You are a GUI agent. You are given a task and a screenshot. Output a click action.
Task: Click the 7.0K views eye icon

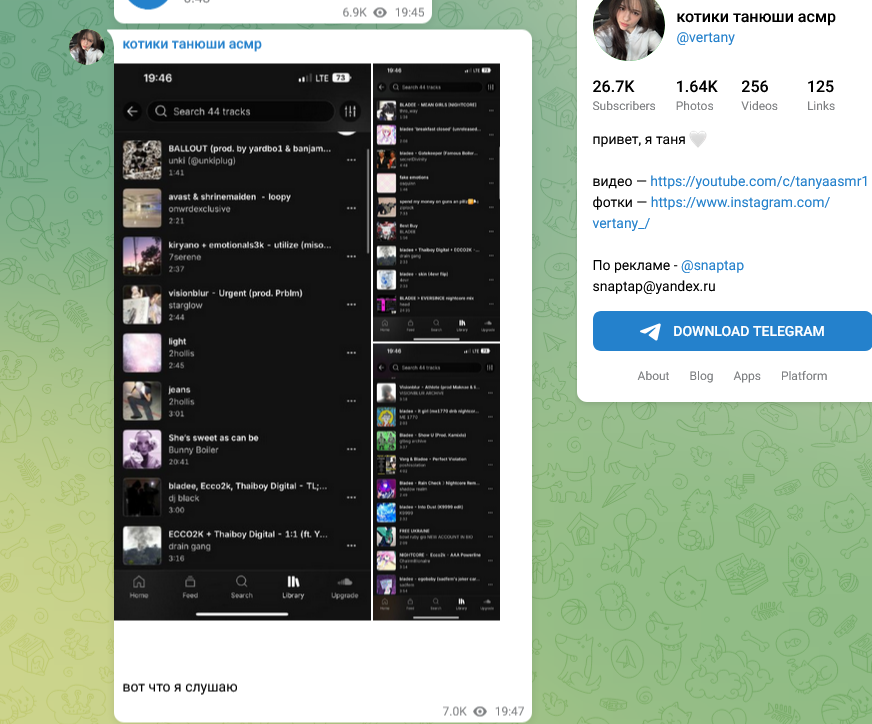[x=480, y=711]
